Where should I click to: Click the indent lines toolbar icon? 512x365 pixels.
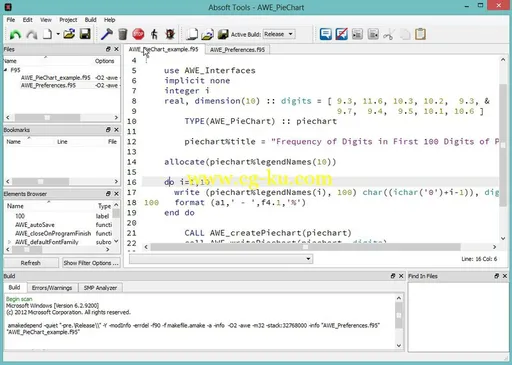tap(357, 34)
